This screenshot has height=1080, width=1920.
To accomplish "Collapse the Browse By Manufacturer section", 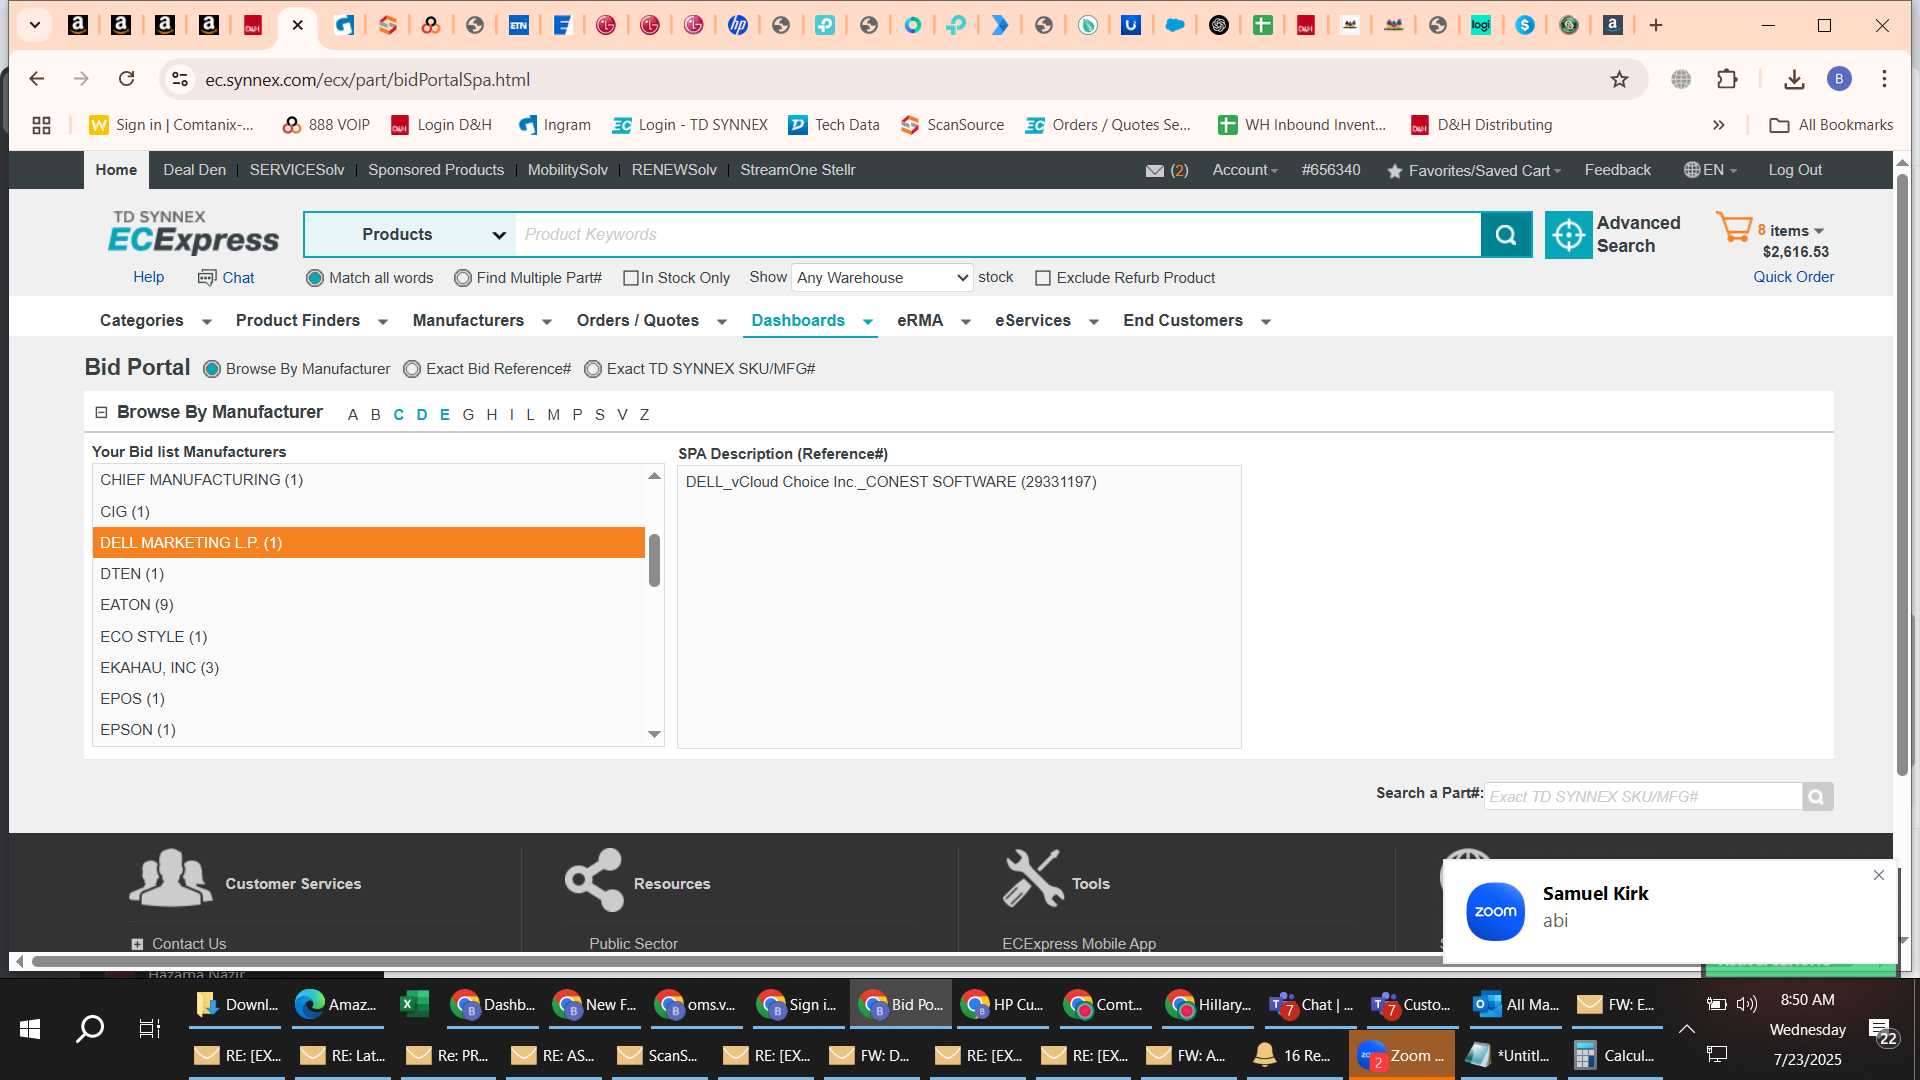I will pos(101,412).
